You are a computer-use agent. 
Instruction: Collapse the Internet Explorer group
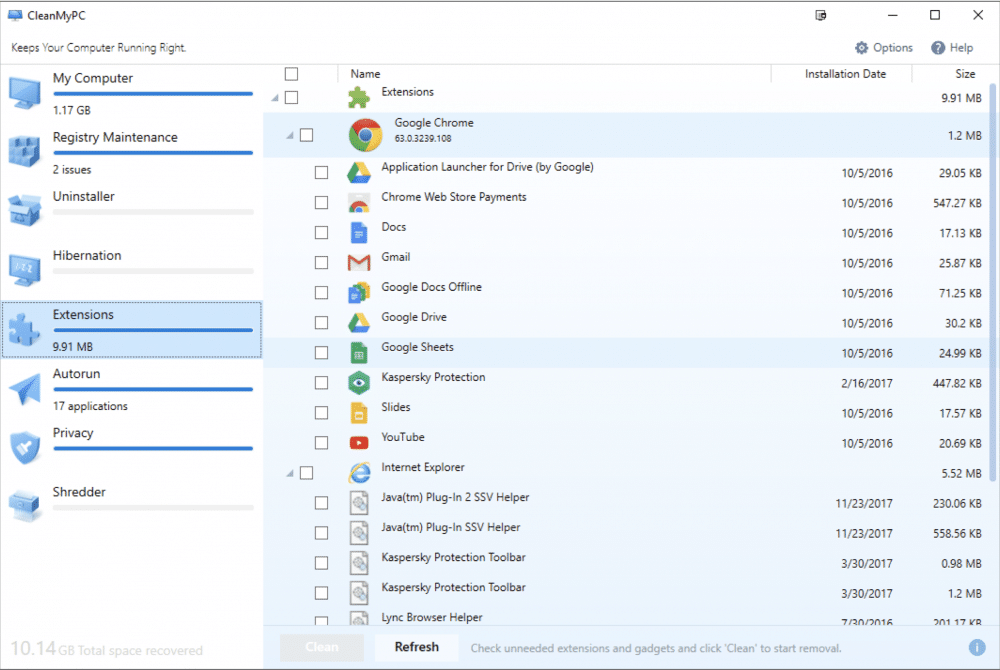(x=290, y=471)
